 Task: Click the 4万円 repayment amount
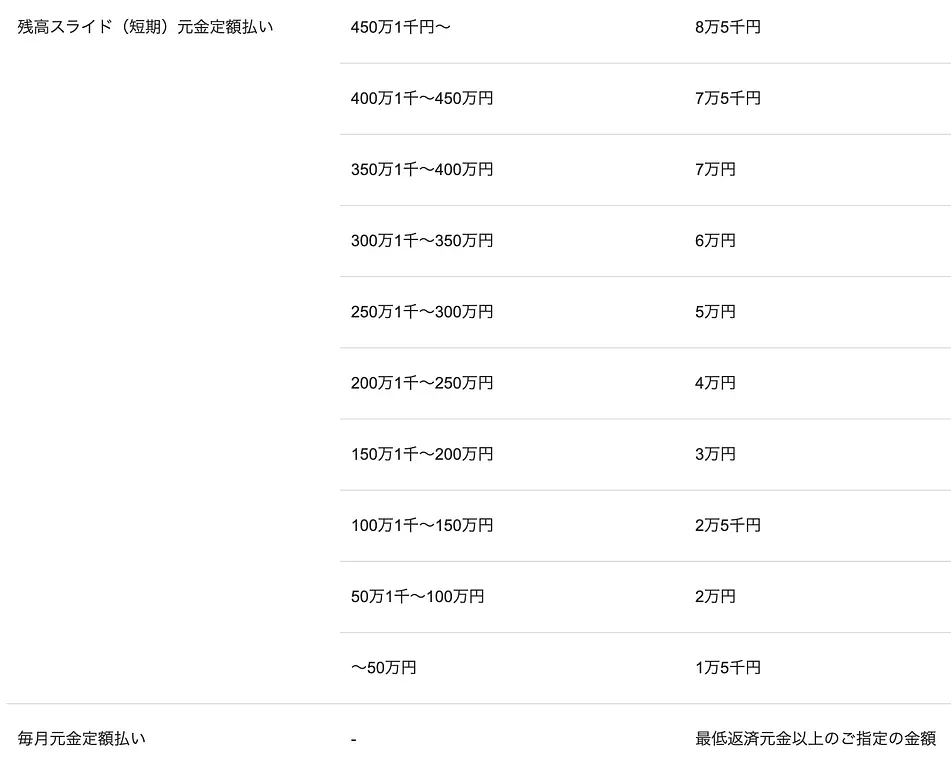[x=715, y=382]
